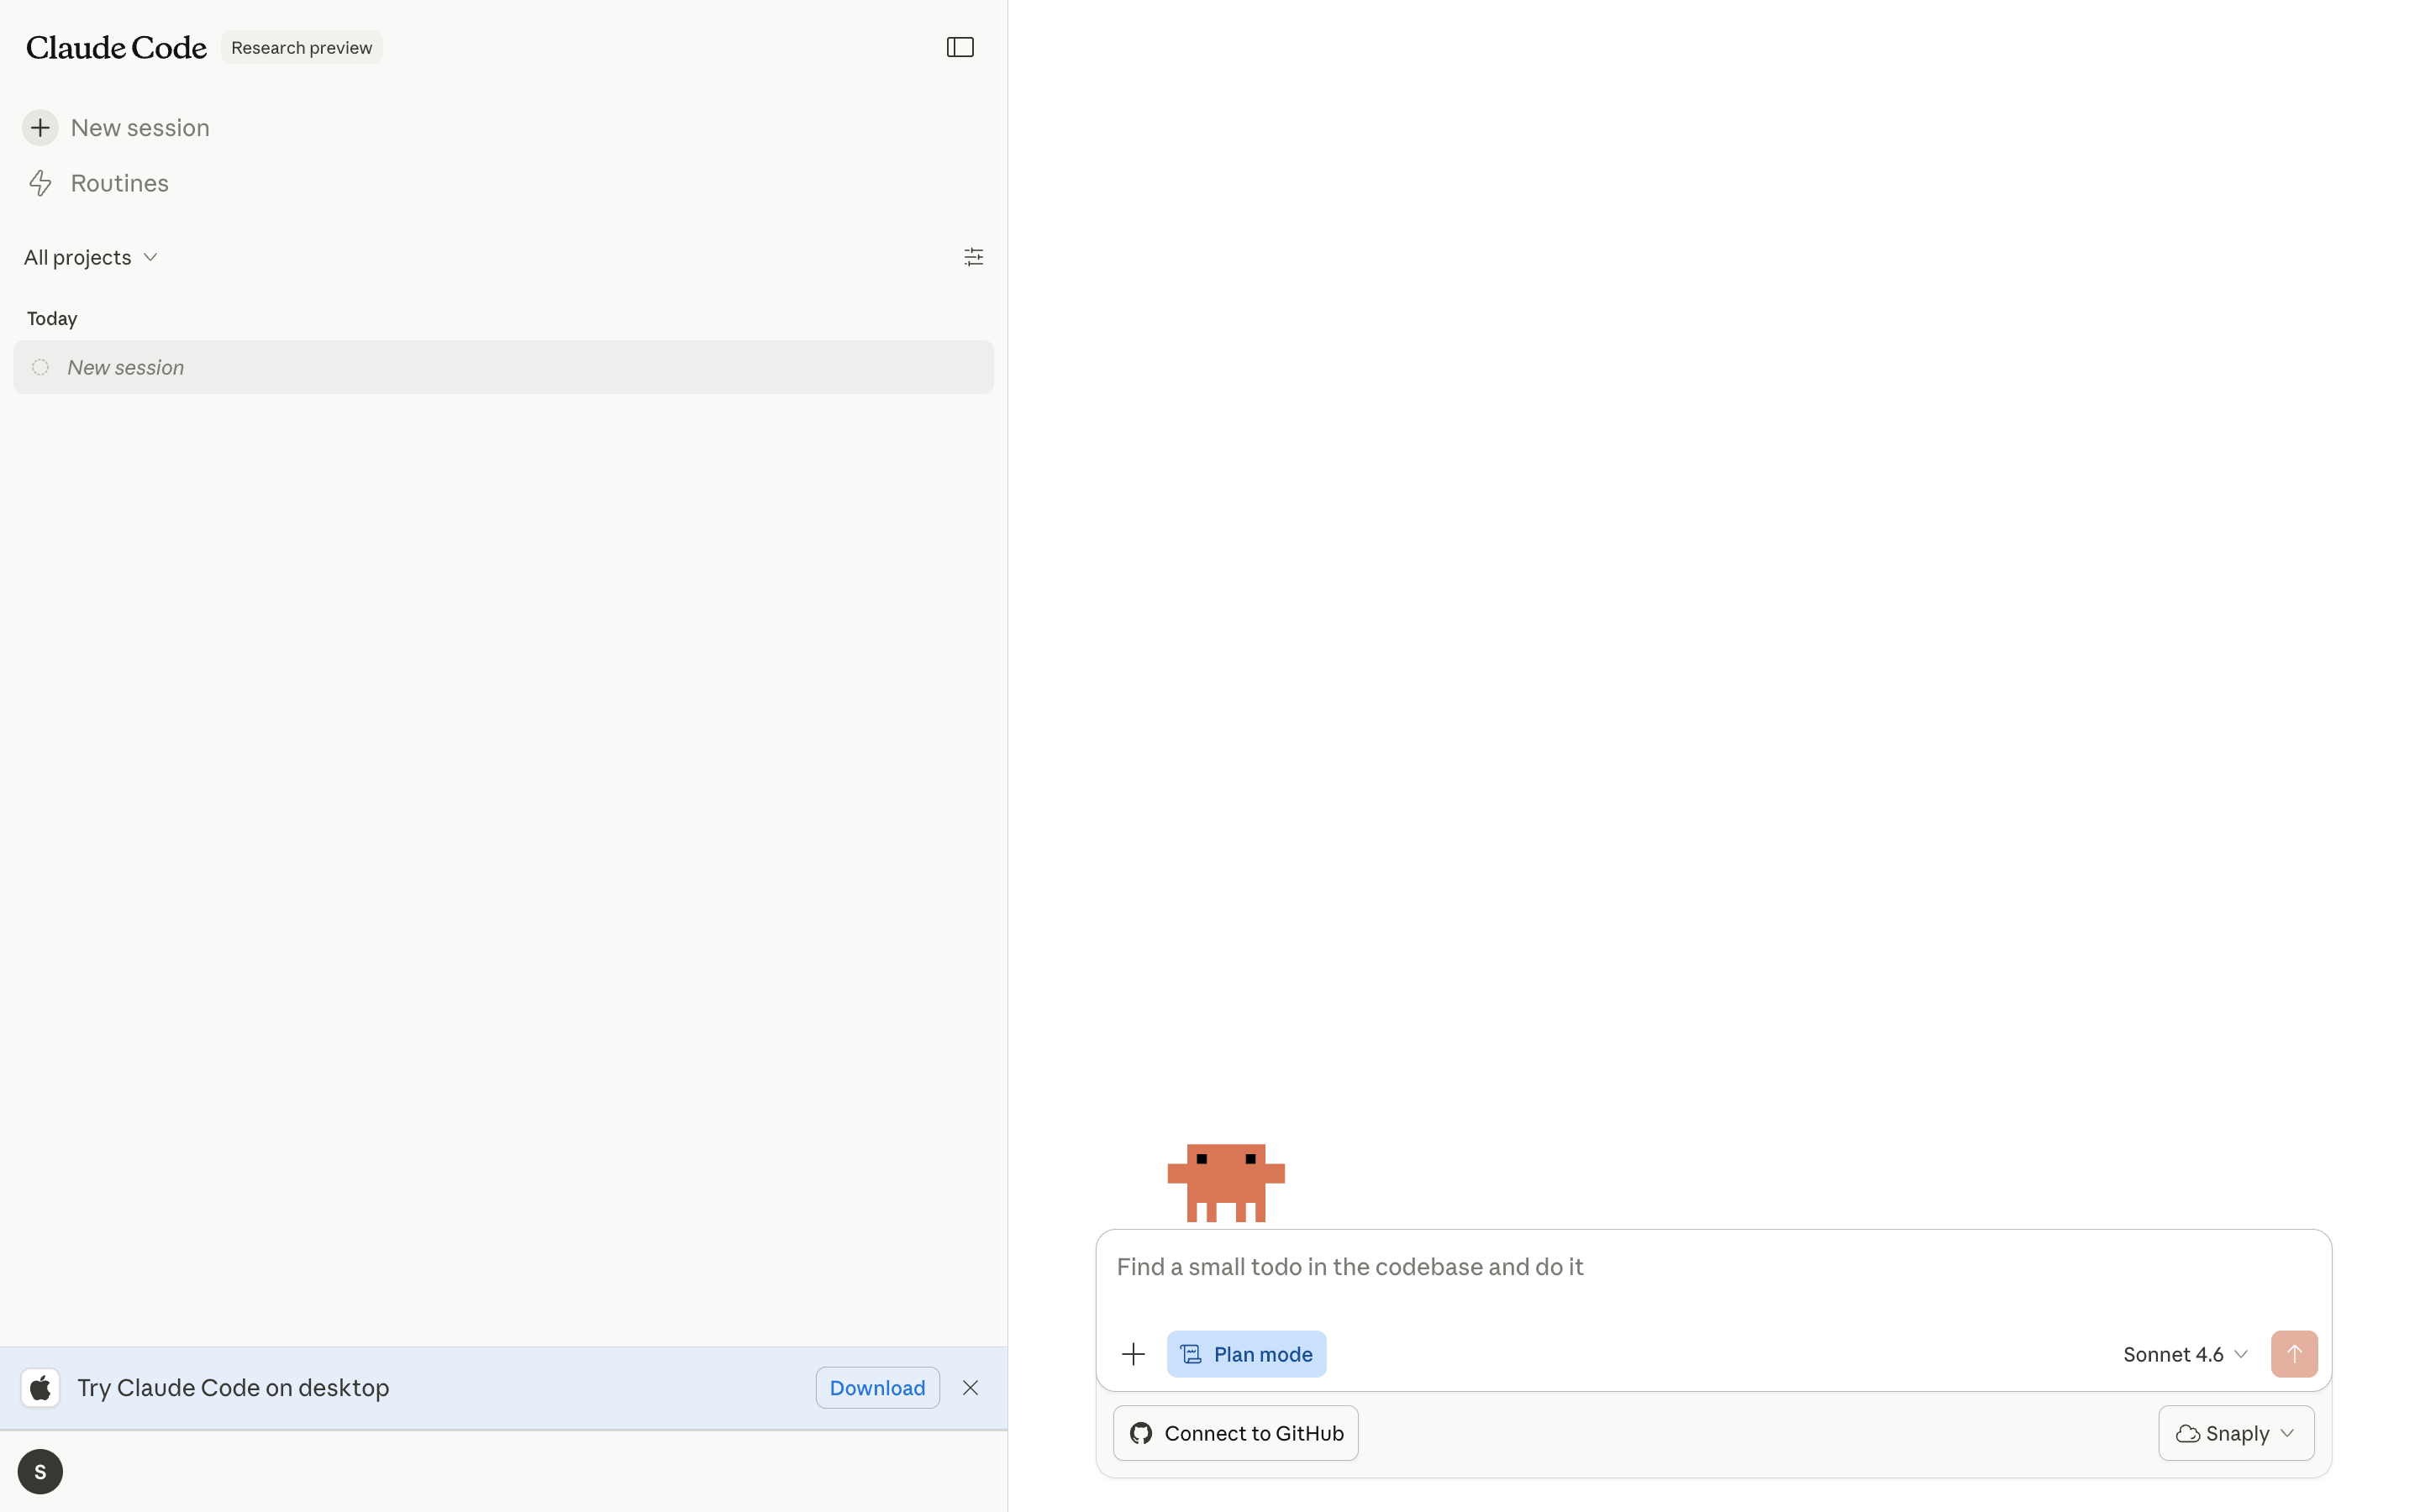The width and height of the screenshot is (2420, 1512).
Task: Click the plus attachment icon in prompt box
Action: [1133, 1354]
